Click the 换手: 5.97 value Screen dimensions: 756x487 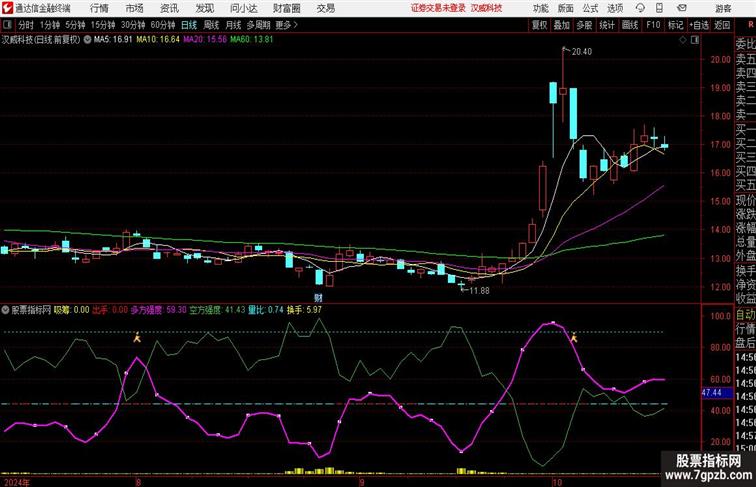pos(304,310)
